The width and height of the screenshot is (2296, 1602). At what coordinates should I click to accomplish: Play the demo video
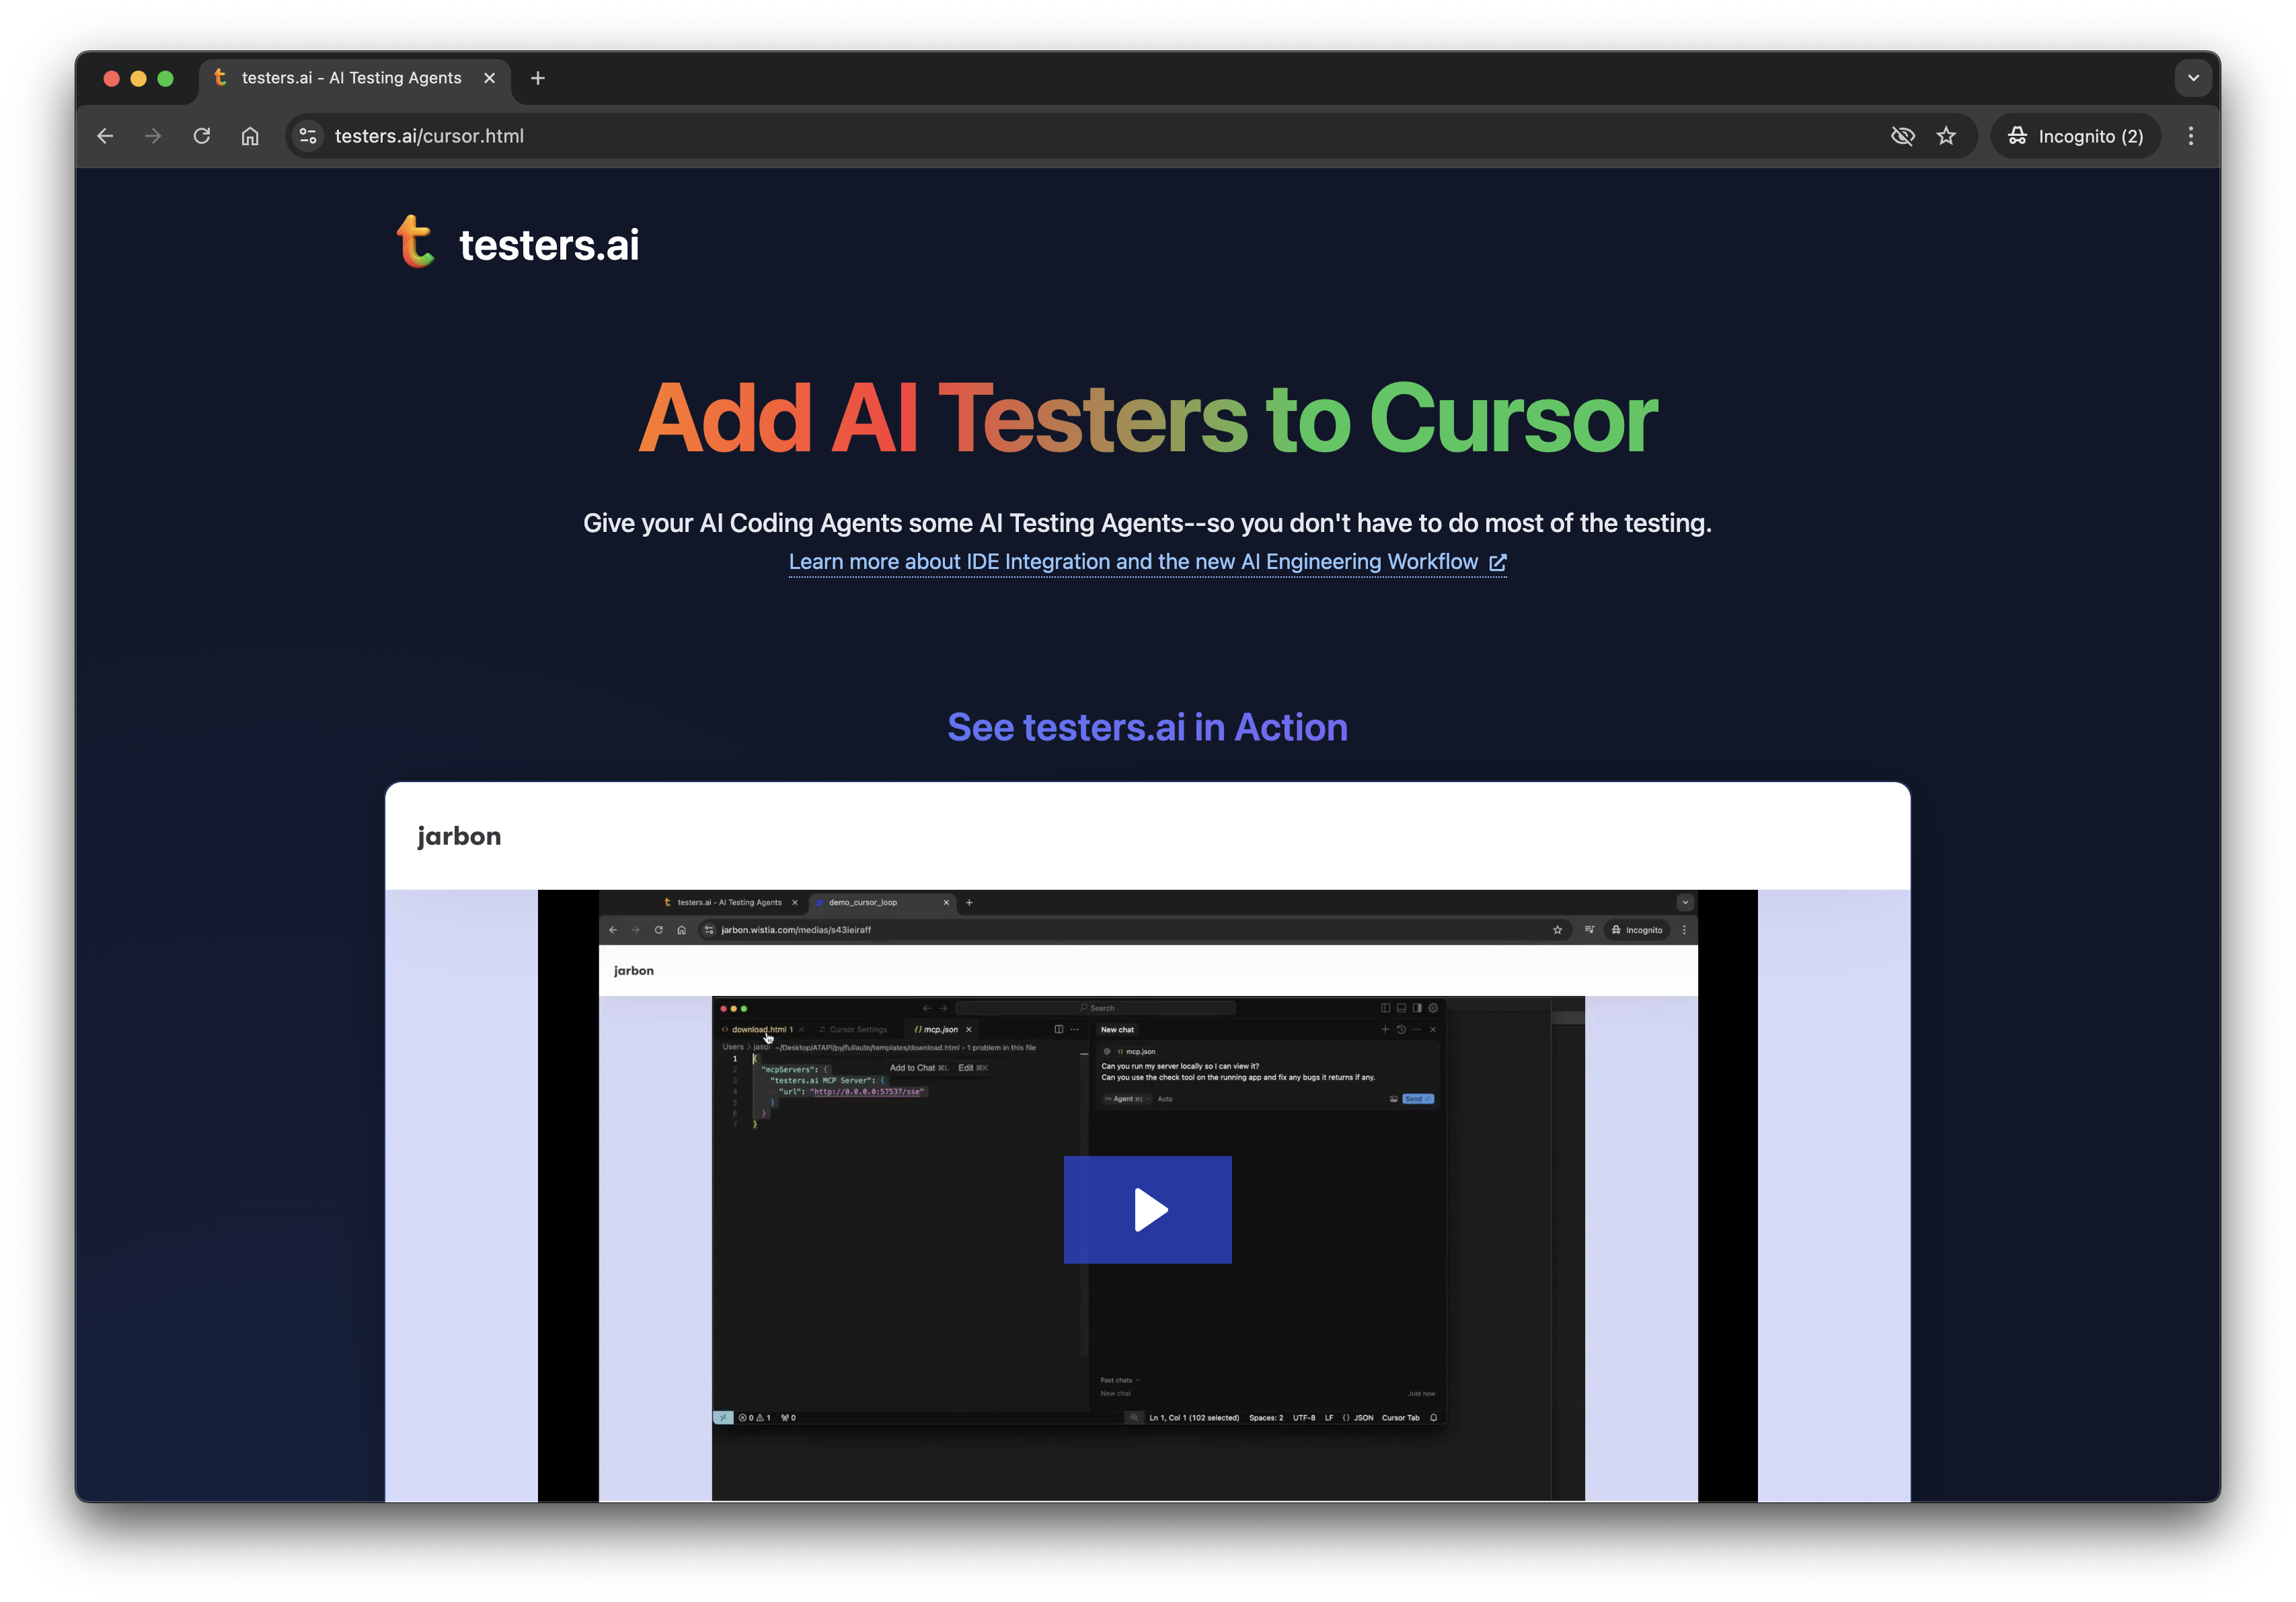(x=1147, y=1210)
